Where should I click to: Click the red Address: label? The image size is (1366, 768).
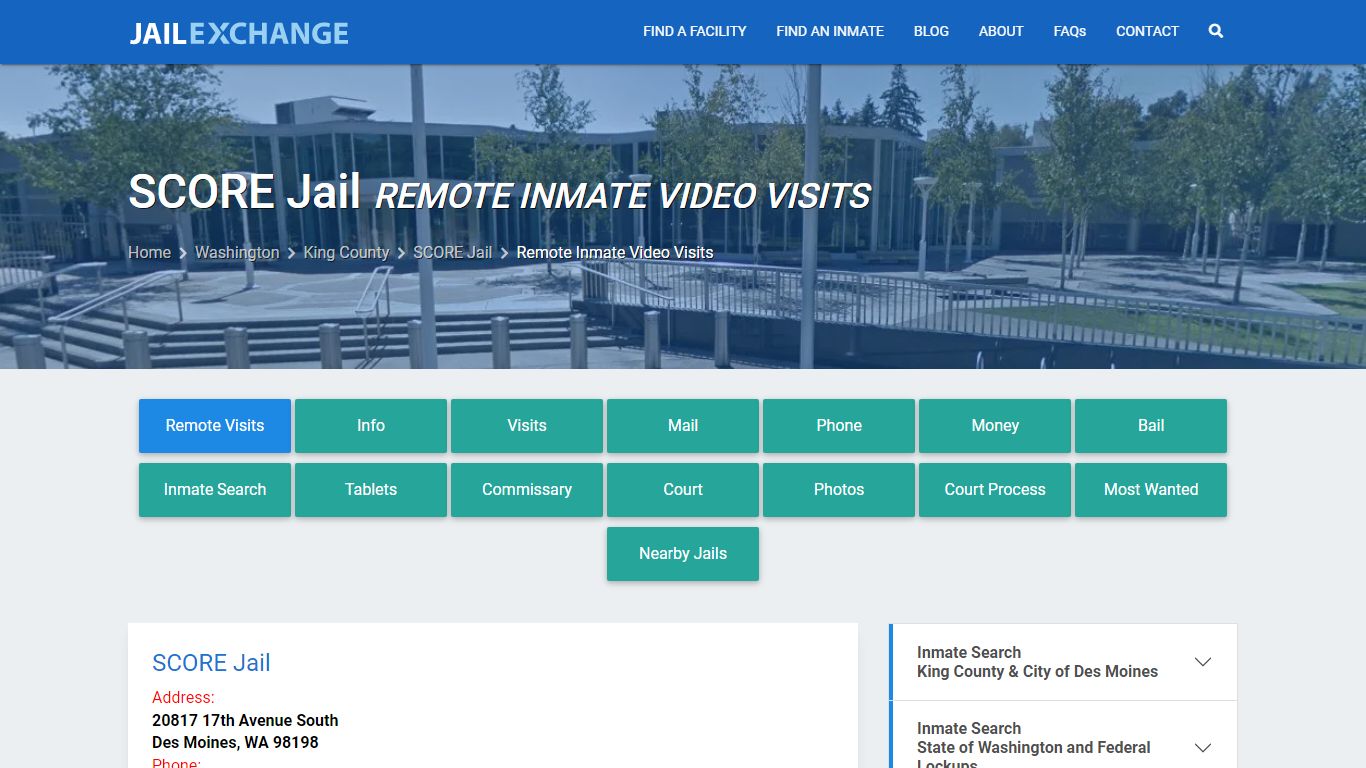(x=183, y=698)
